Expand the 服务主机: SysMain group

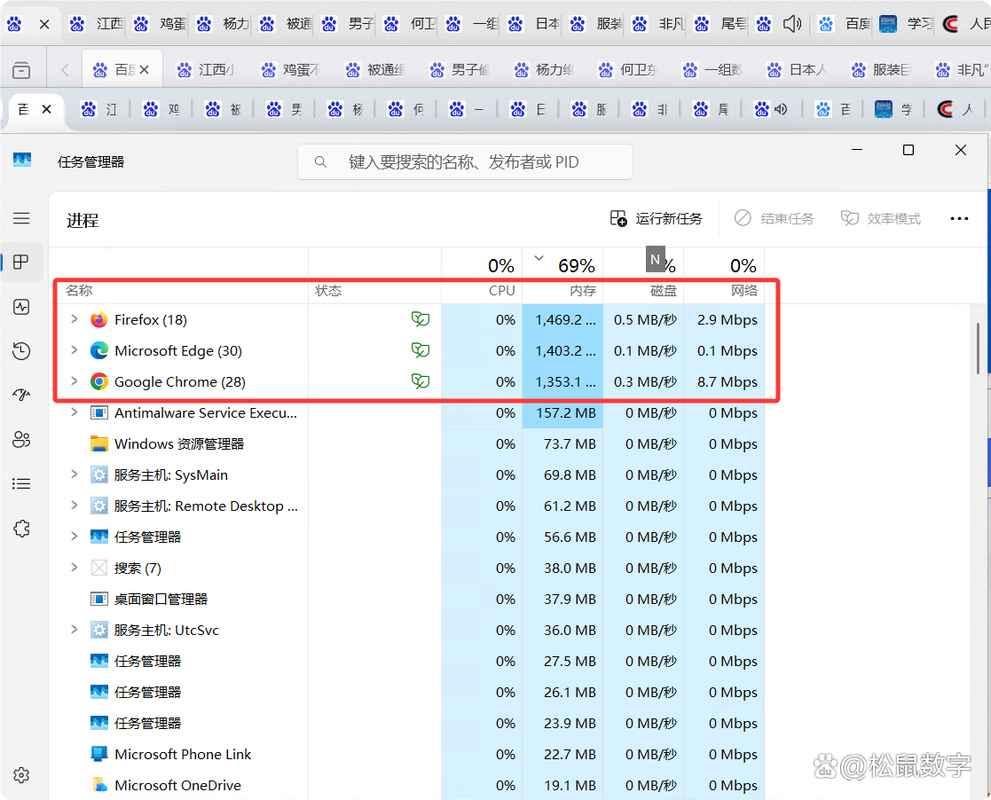click(x=74, y=474)
